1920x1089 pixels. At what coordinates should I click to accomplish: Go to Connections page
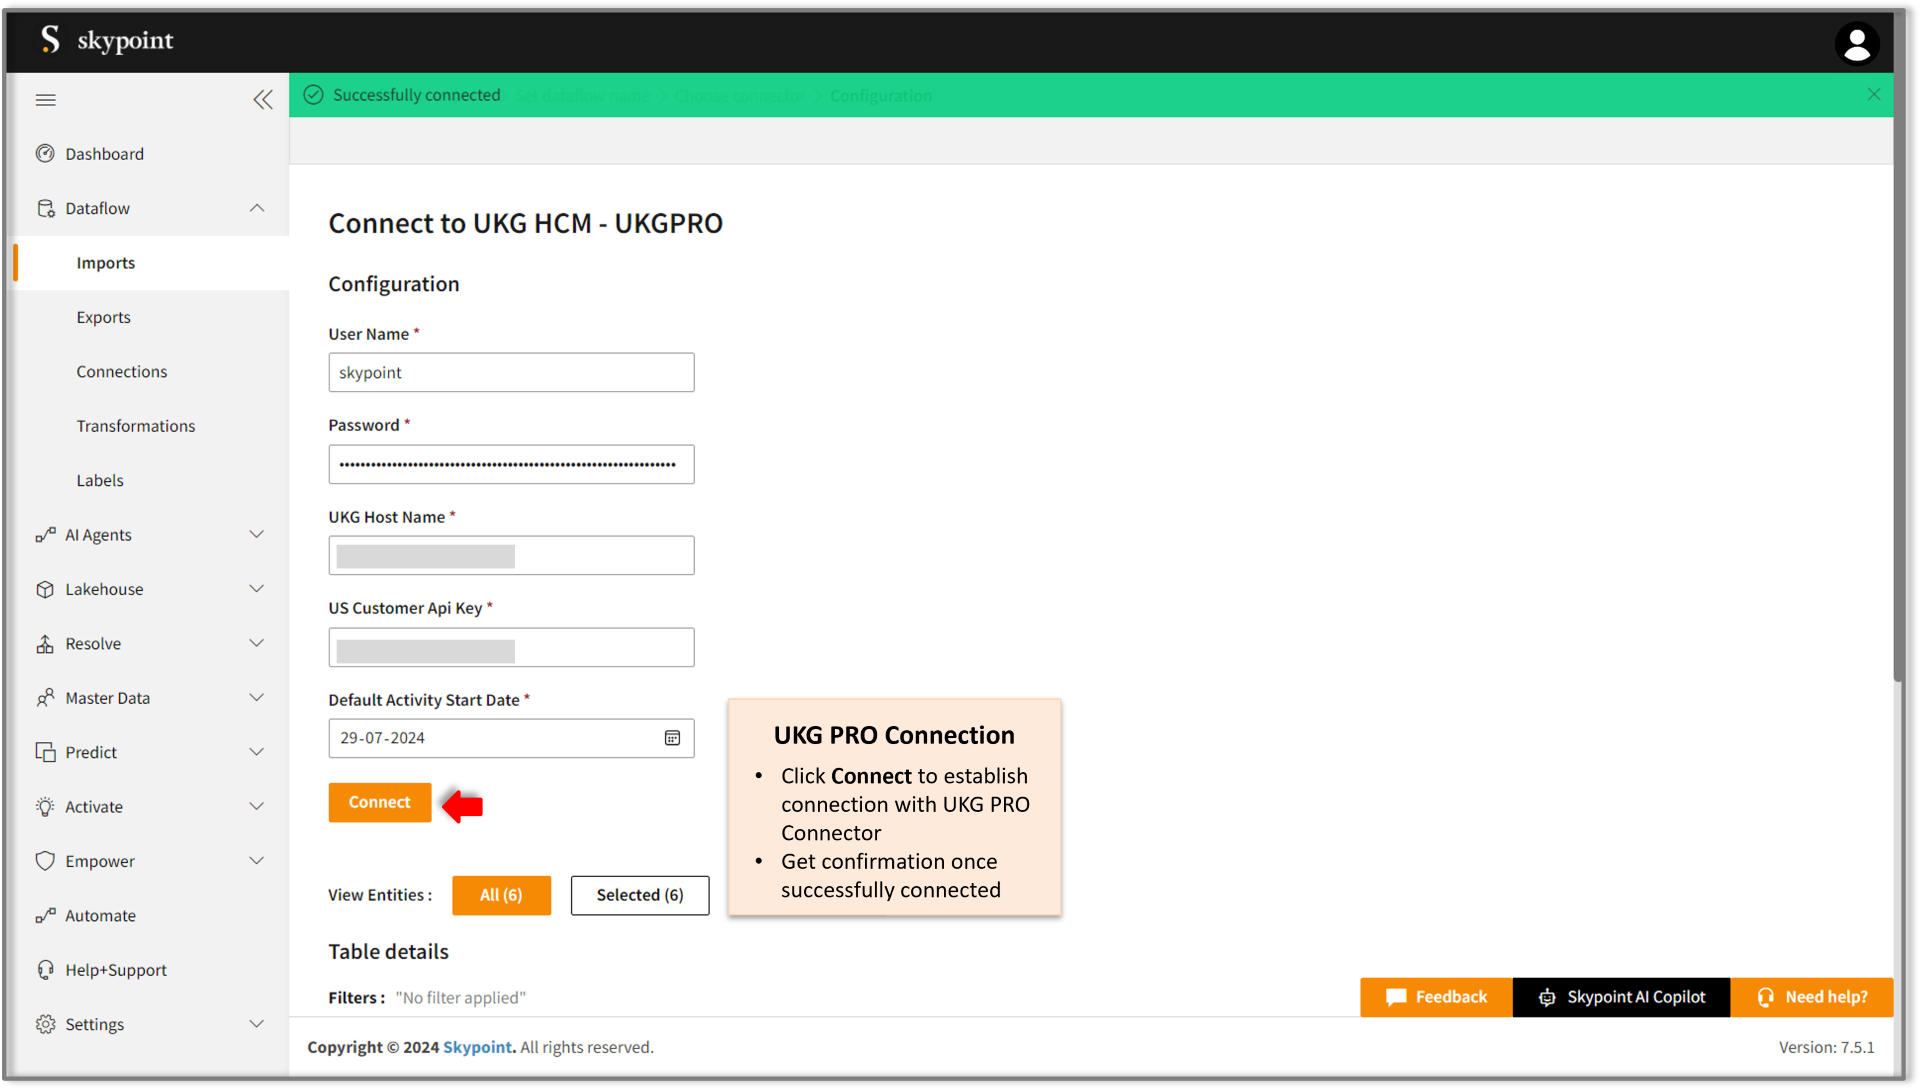coord(122,372)
